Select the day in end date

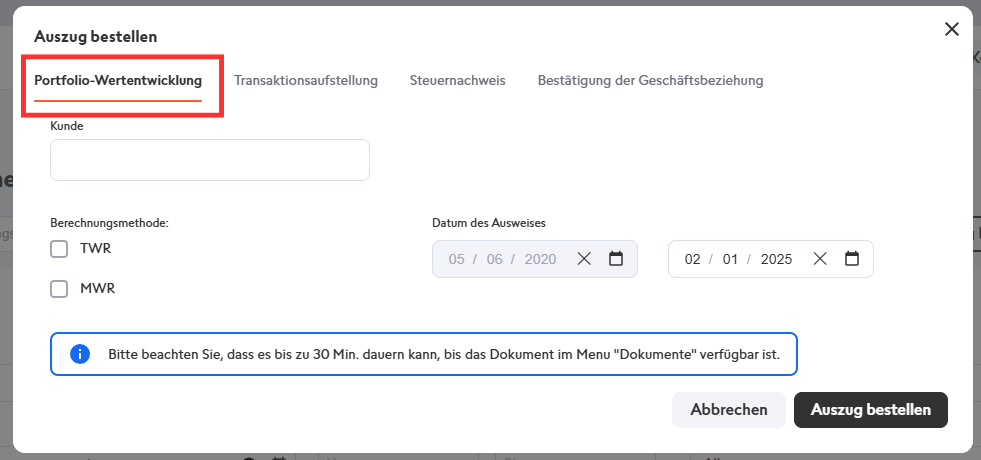693,259
